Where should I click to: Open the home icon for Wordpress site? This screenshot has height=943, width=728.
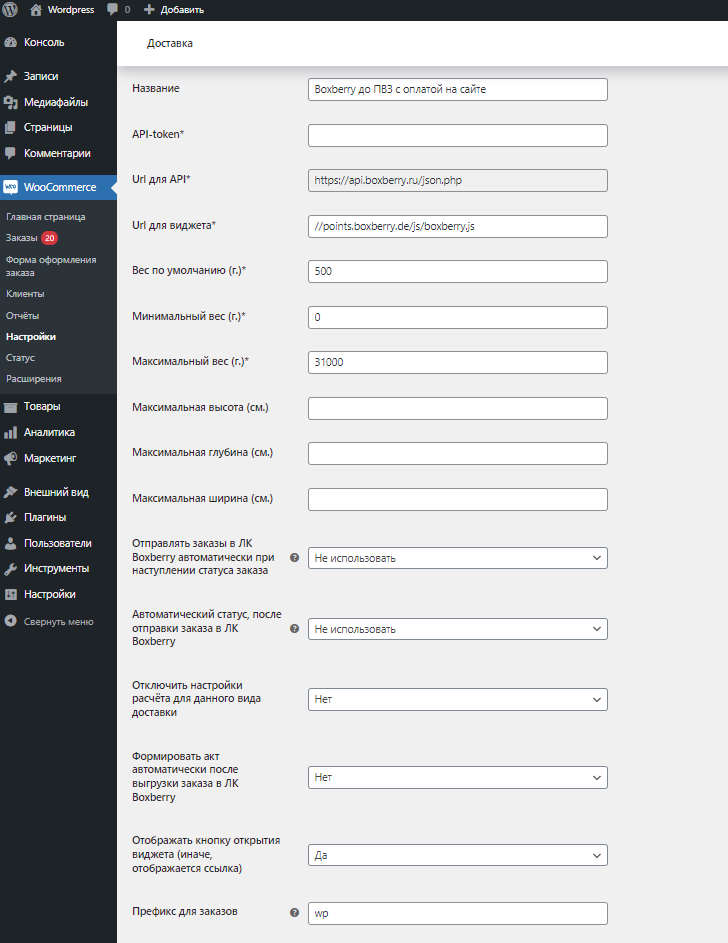click(x=36, y=10)
